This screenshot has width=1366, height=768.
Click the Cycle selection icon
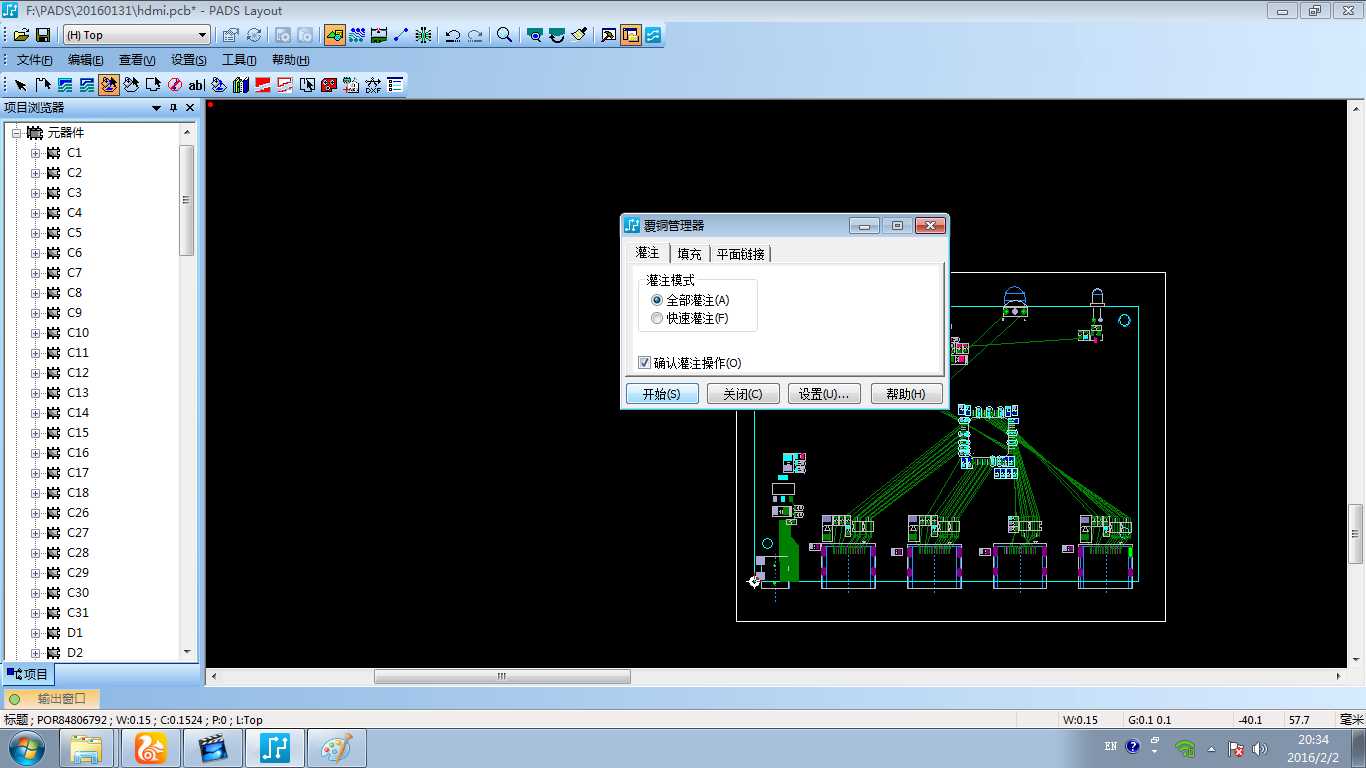[254, 35]
